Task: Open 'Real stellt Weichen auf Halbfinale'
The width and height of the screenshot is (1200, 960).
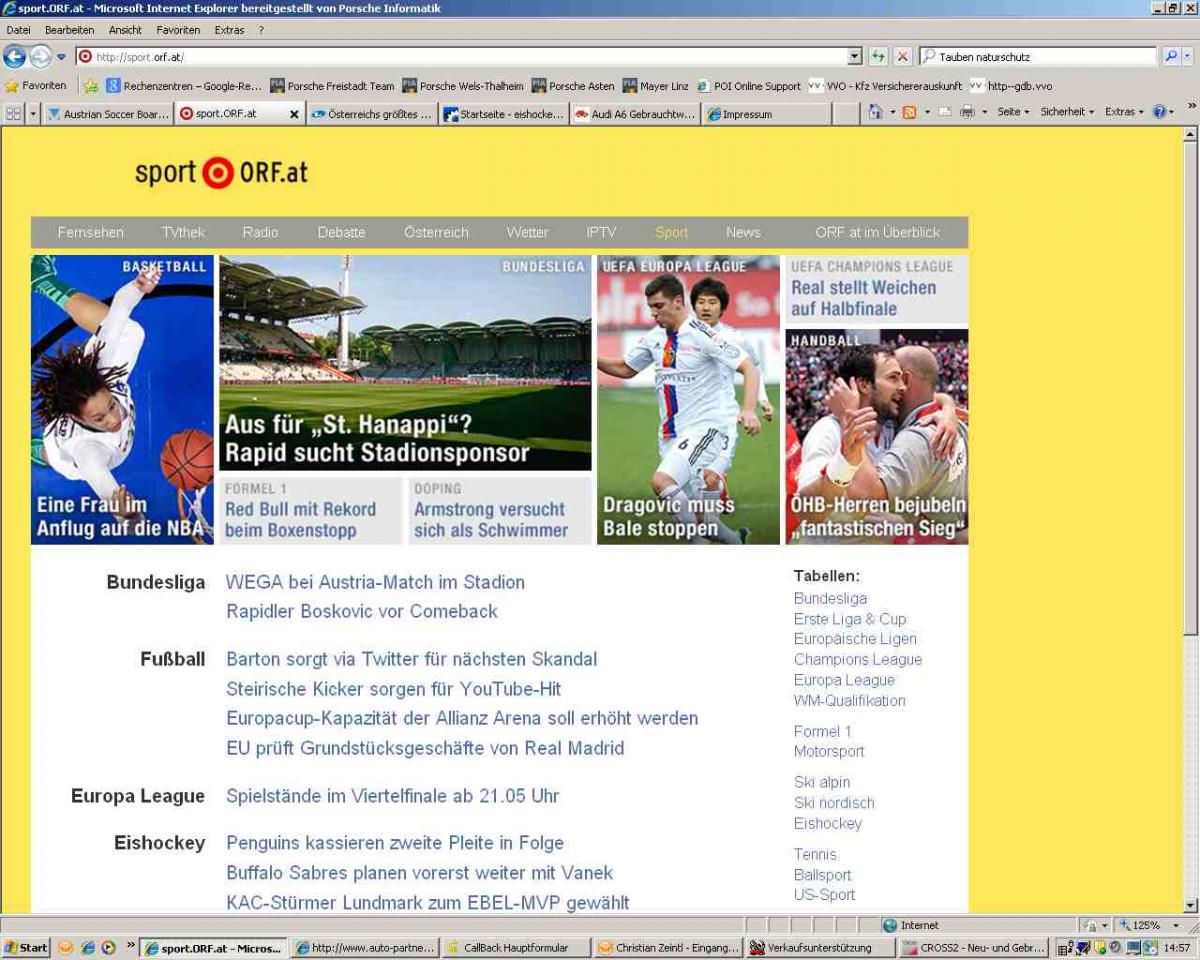Action: point(876,290)
